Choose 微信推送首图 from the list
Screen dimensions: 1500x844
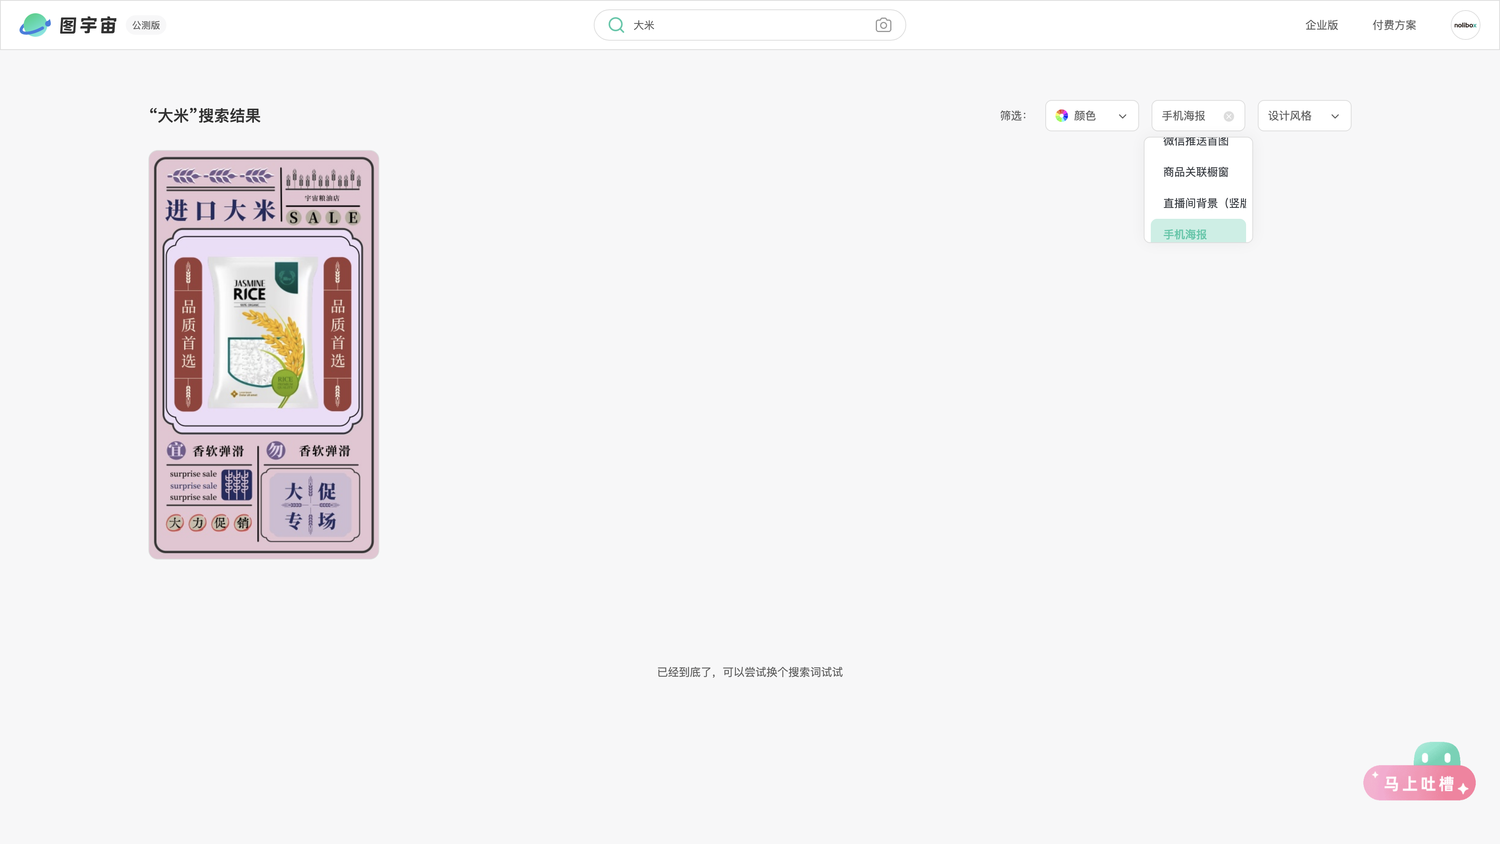point(1198,142)
